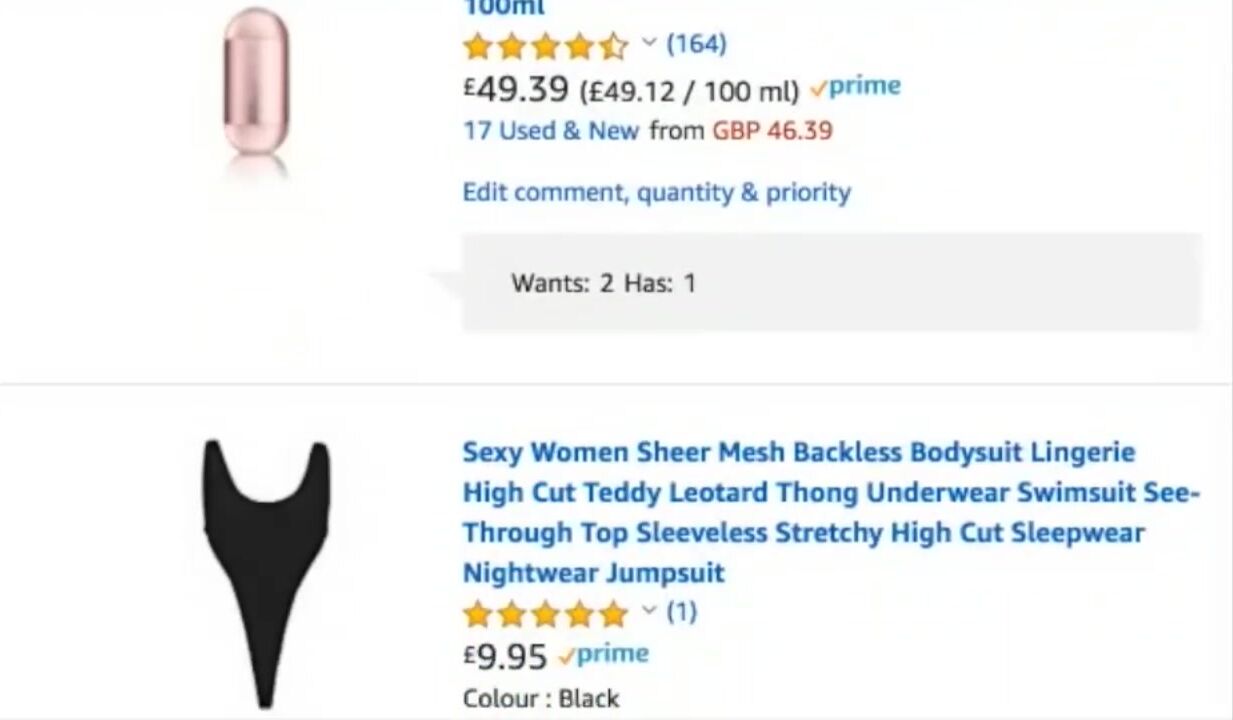Open the single review count link (1)

[681, 611]
